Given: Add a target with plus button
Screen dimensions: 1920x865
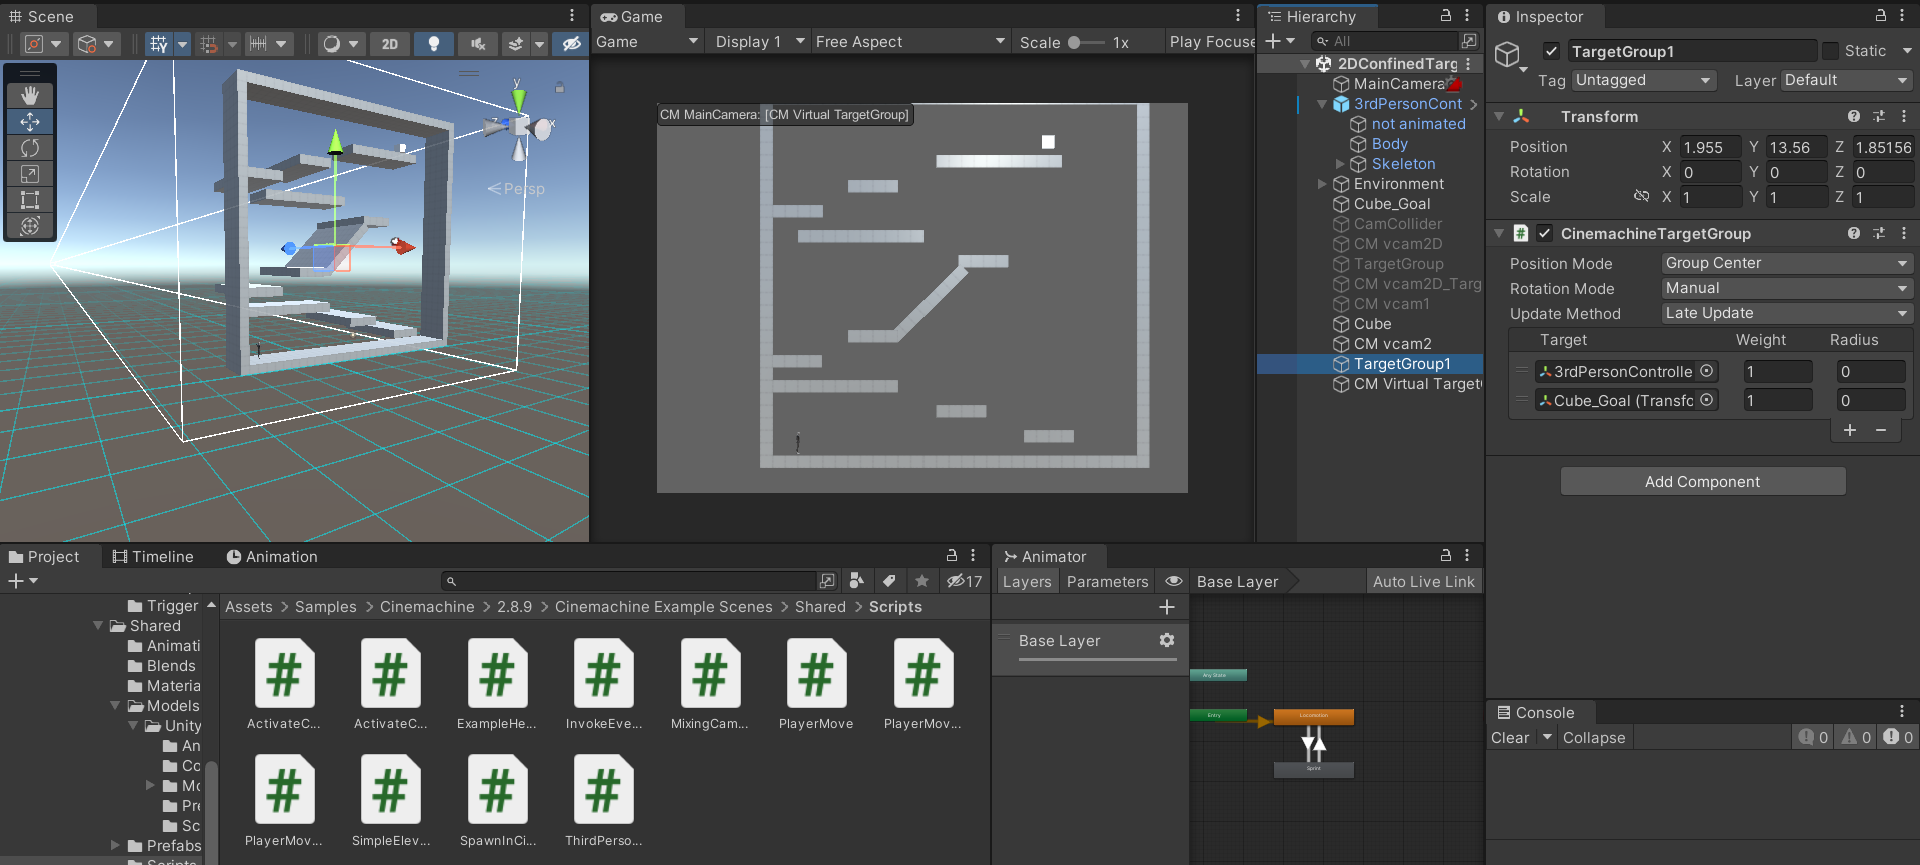Looking at the screenshot, I should click(x=1850, y=430).
